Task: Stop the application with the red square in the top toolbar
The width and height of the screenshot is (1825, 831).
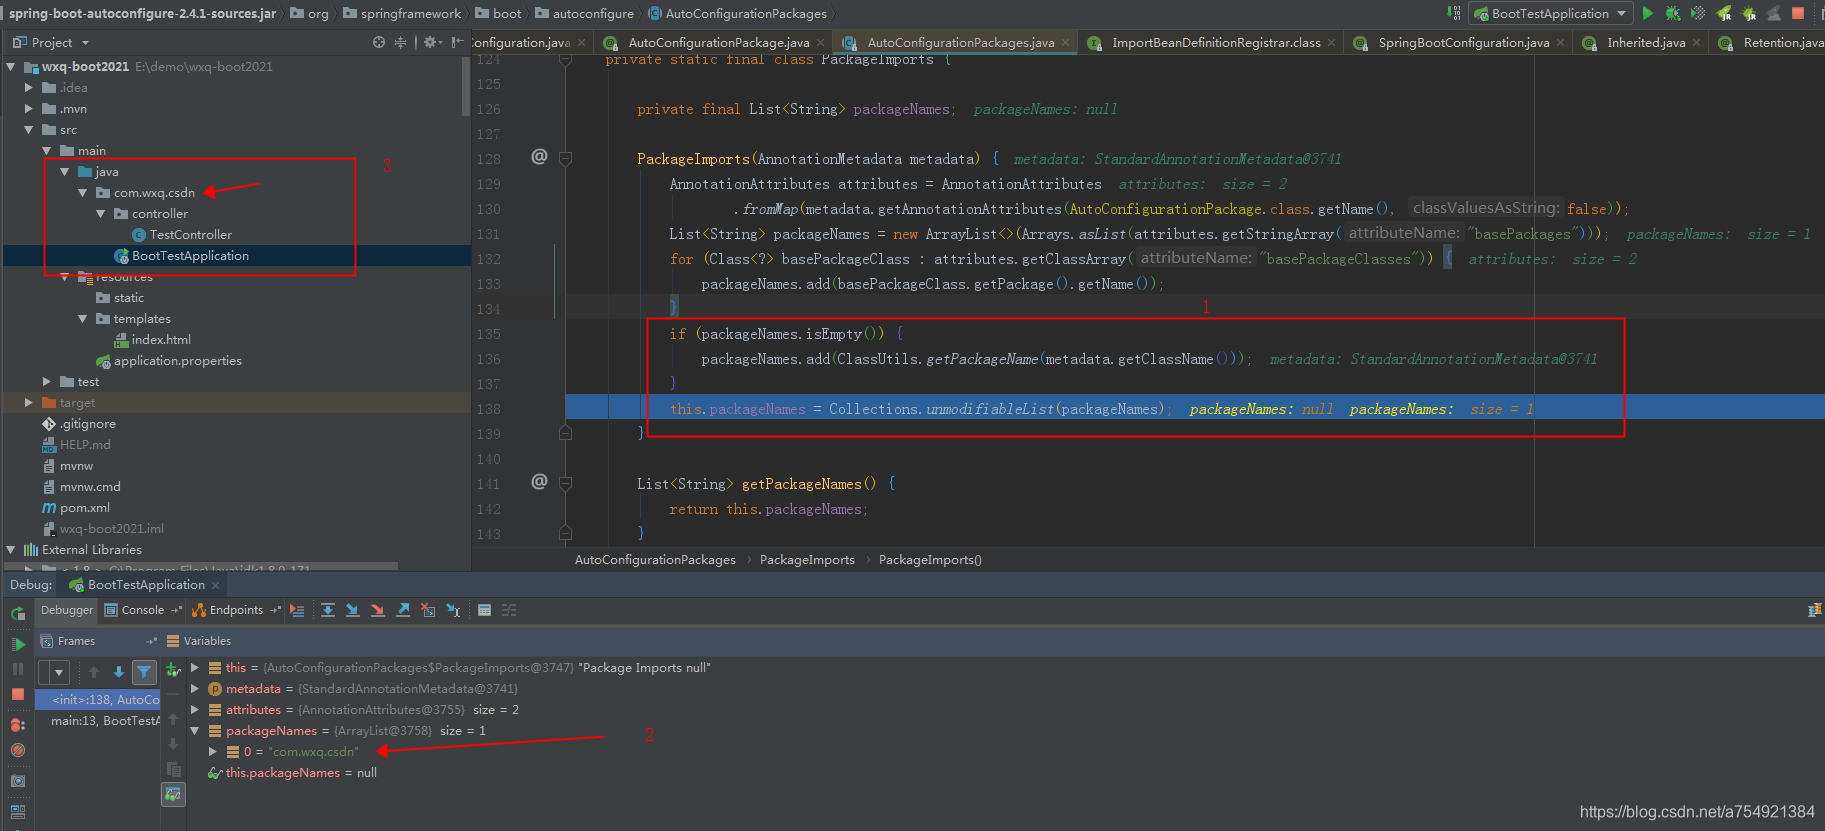Action: pos(1797,13)
